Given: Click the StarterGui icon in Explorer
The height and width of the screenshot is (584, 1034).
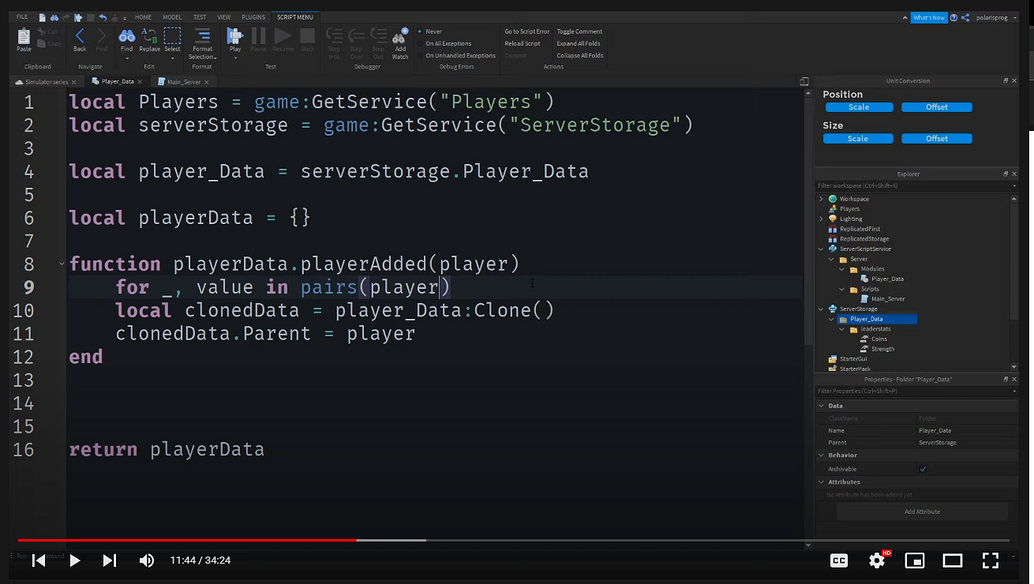Looking at the screenshot, I should click(x=833, y=359).
